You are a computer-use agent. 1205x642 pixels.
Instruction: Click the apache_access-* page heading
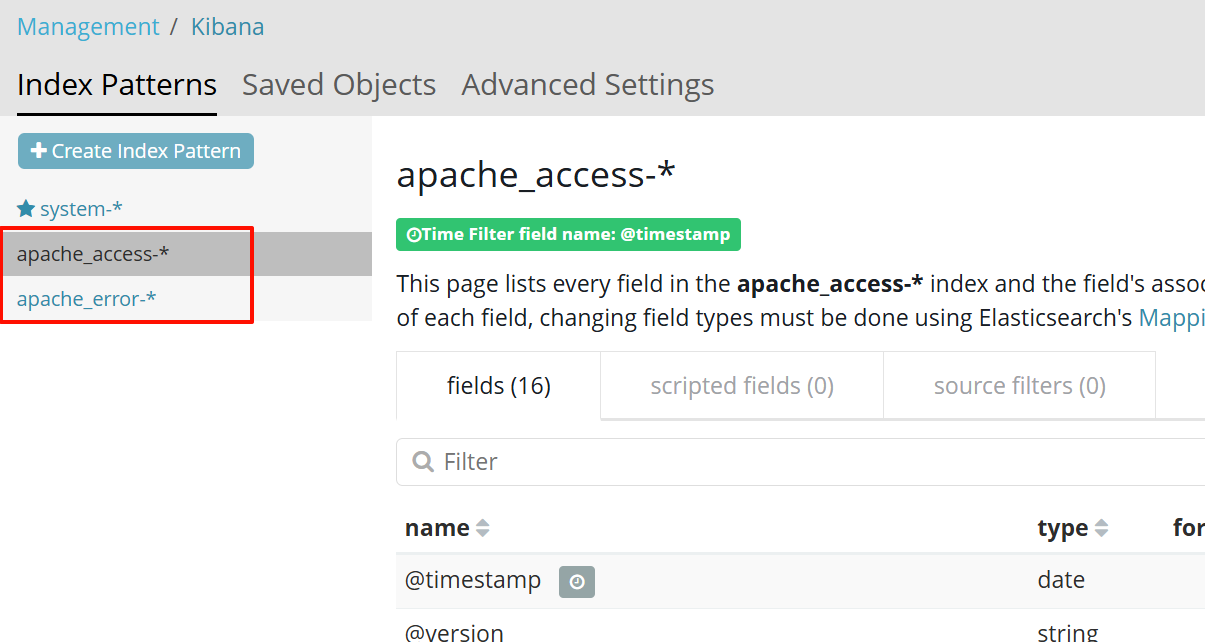[x=536, y=175]
